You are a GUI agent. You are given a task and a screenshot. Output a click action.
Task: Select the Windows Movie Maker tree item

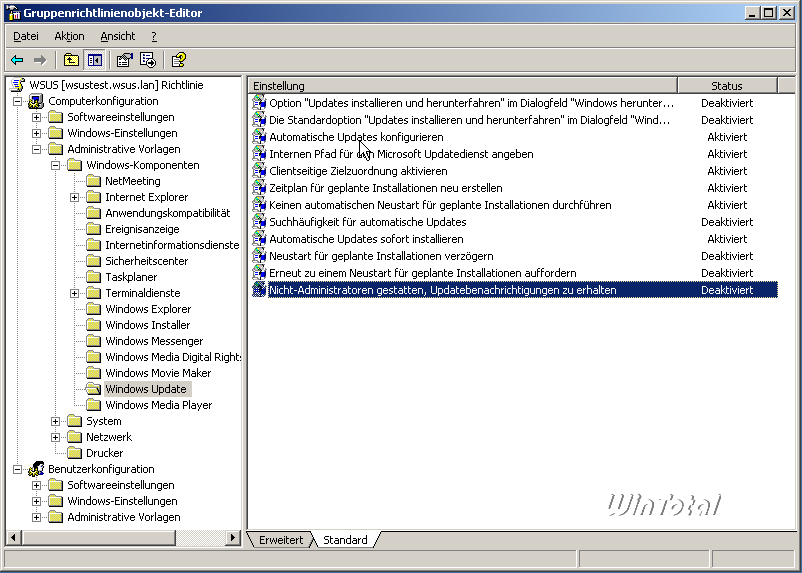tap(158, 373)
